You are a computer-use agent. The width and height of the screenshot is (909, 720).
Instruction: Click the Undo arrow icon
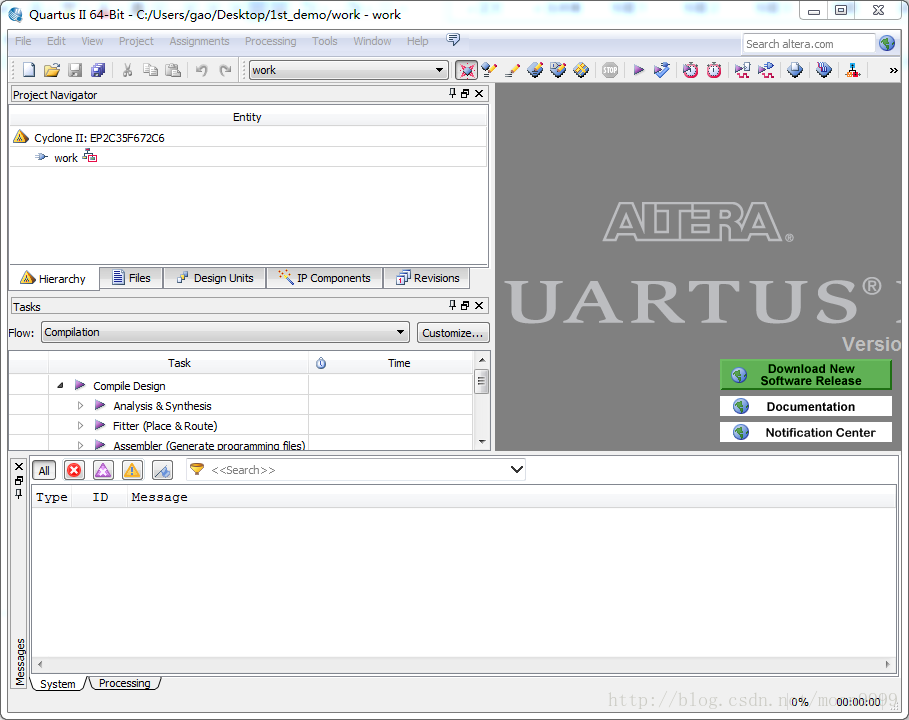click(202, 70)
